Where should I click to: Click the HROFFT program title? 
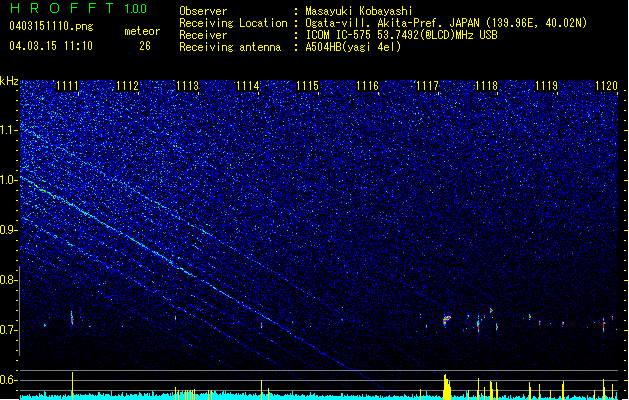pos(62,8)
